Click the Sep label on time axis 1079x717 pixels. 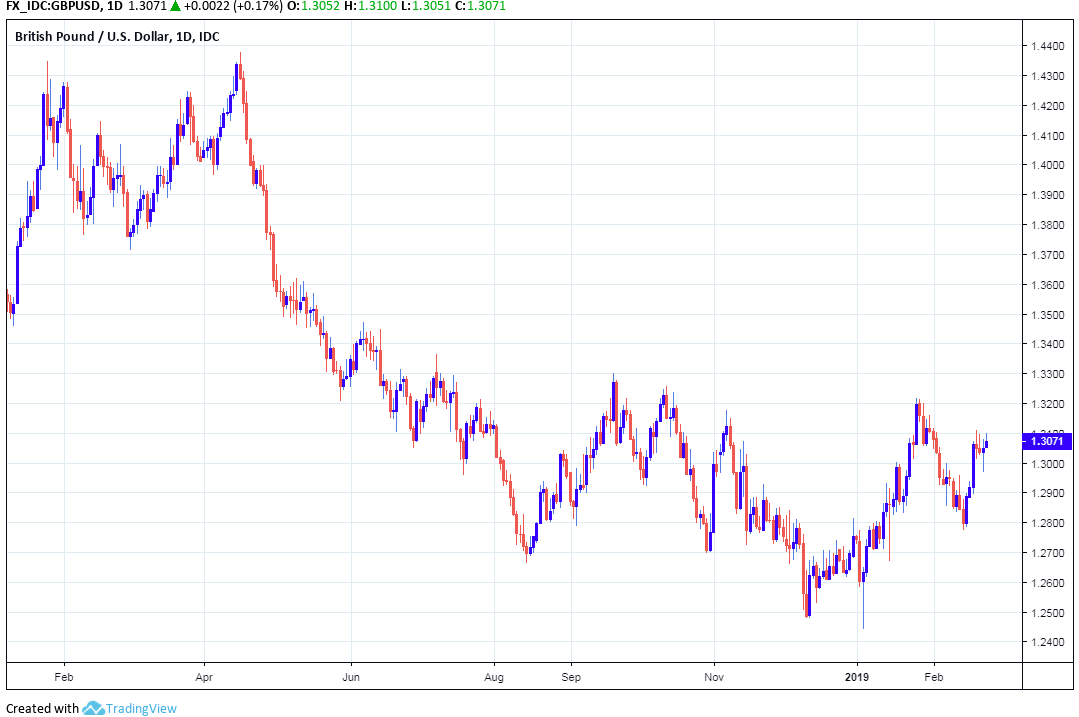(570, 675)
